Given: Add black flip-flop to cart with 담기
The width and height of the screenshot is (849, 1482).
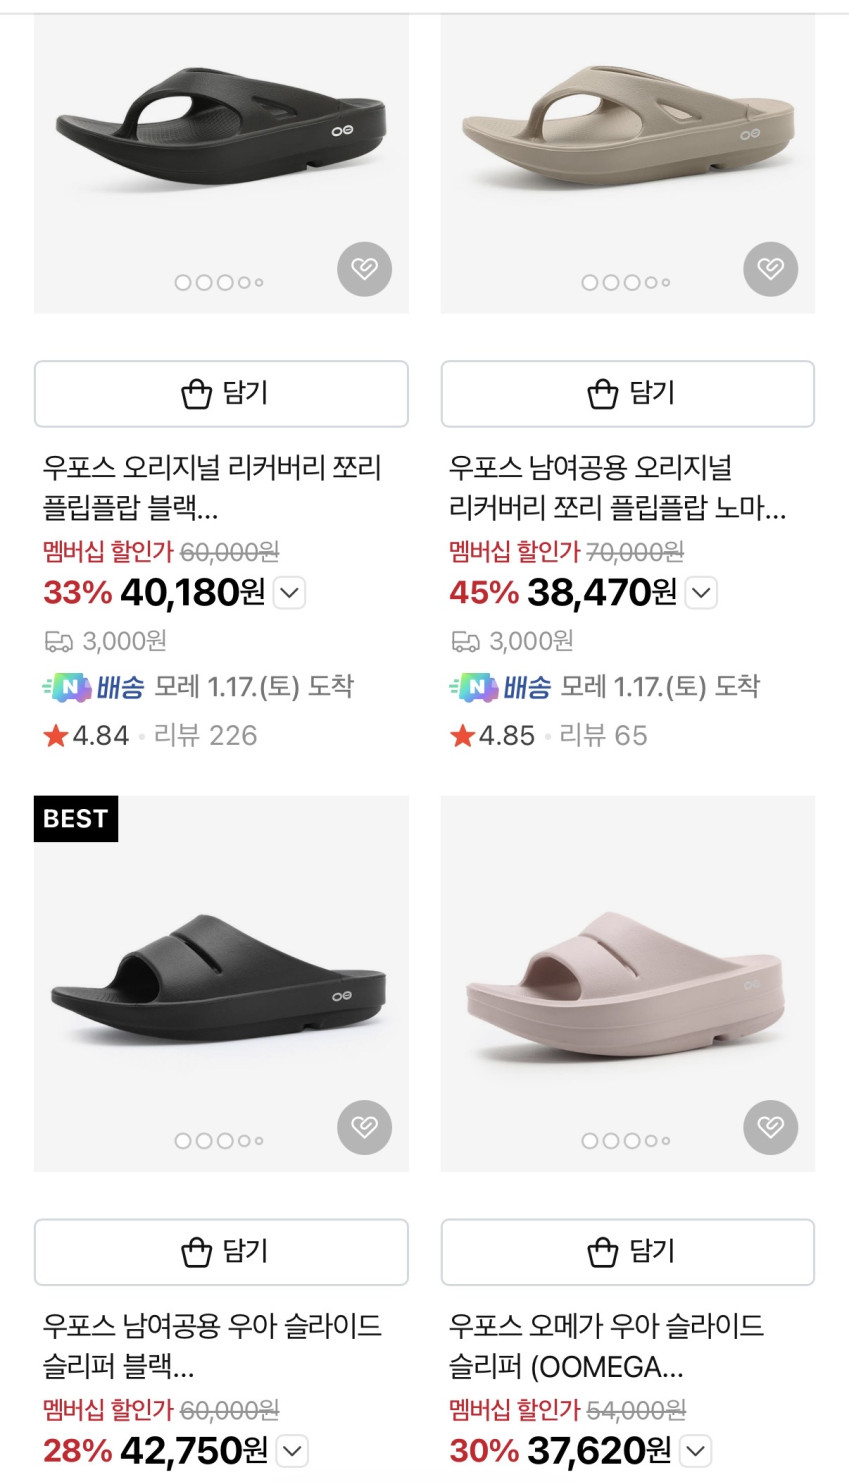Looking at the screenshot, I should pos(221,394).
